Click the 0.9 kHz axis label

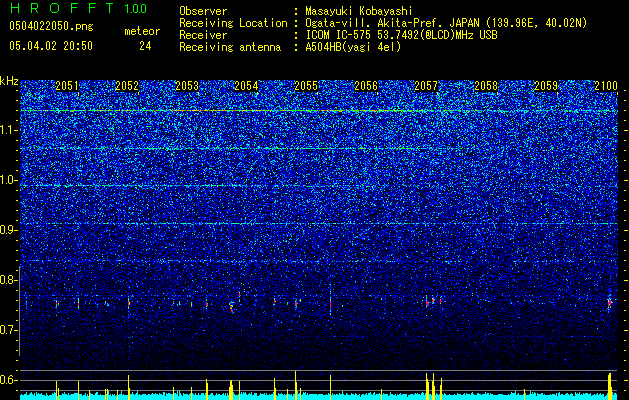click(x=9, y=230)
